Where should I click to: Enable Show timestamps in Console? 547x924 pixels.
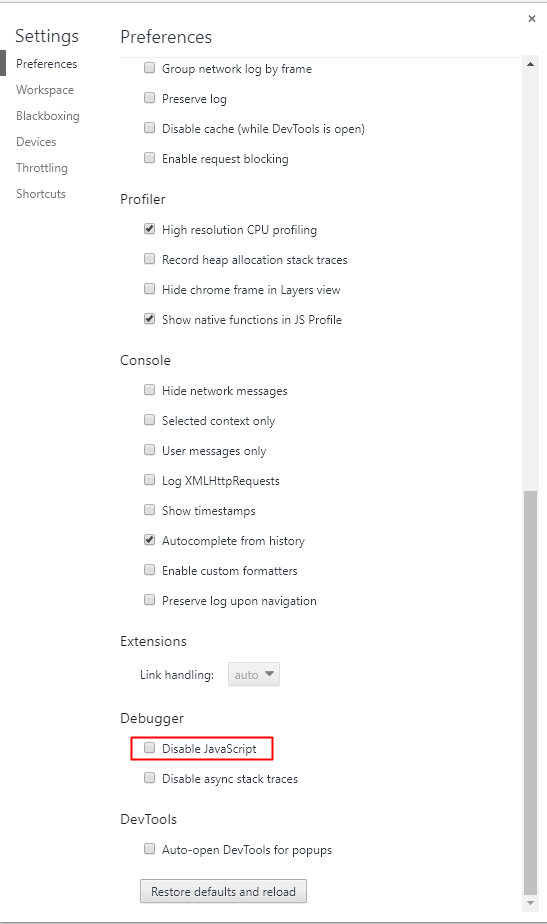tap(150, 510)
